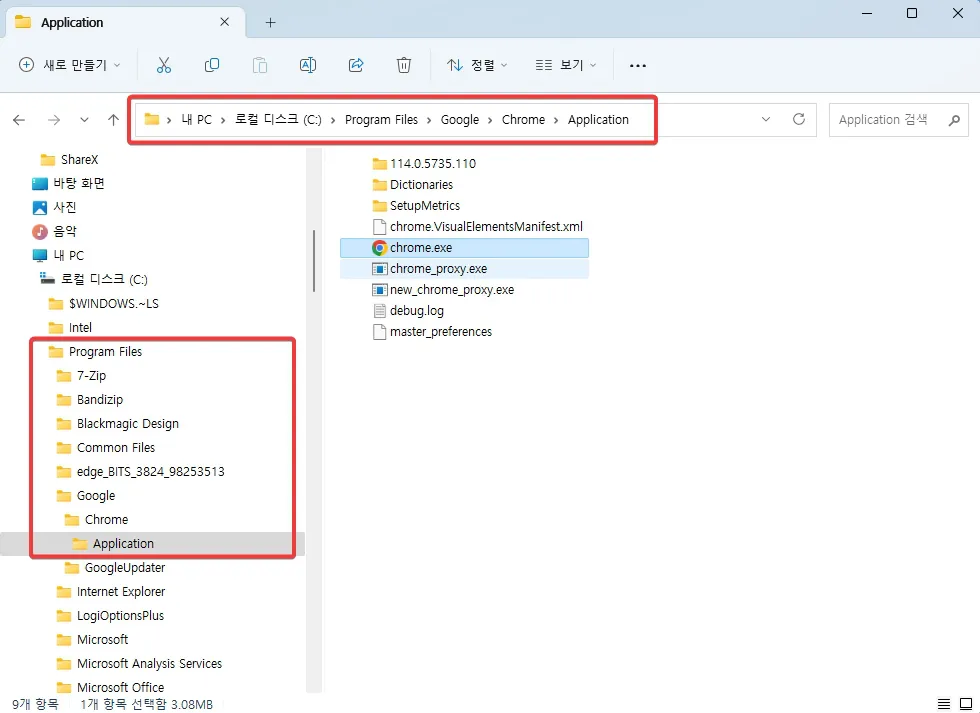The height and width of the screenshot is (713, 980).
Task: Go up one folder level arrow
Action: [113, 119]
